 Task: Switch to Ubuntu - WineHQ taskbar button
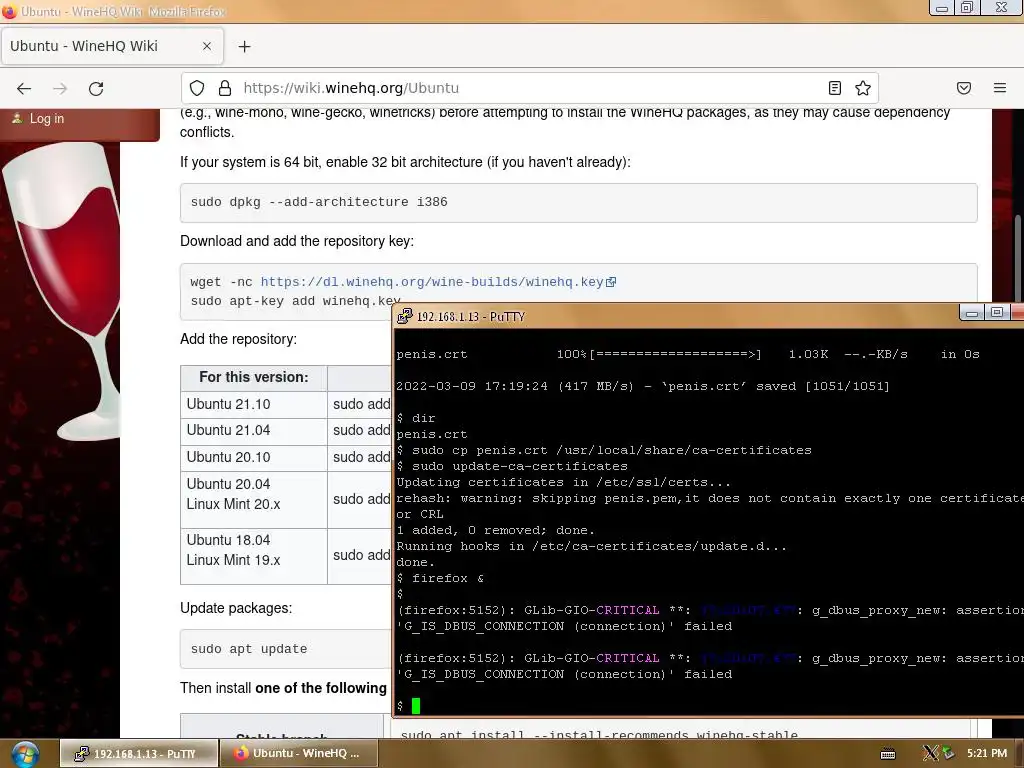click(x=301, y=754)
